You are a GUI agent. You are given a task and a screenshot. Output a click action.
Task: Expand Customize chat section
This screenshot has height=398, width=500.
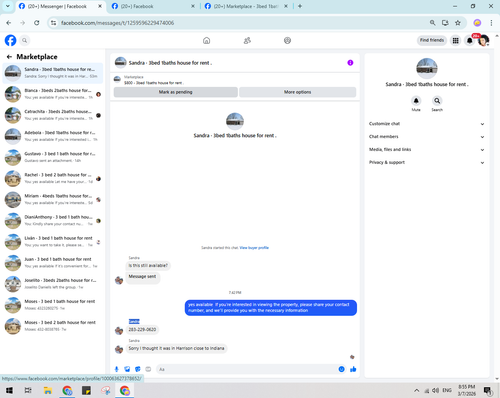[x=426, y=124]
